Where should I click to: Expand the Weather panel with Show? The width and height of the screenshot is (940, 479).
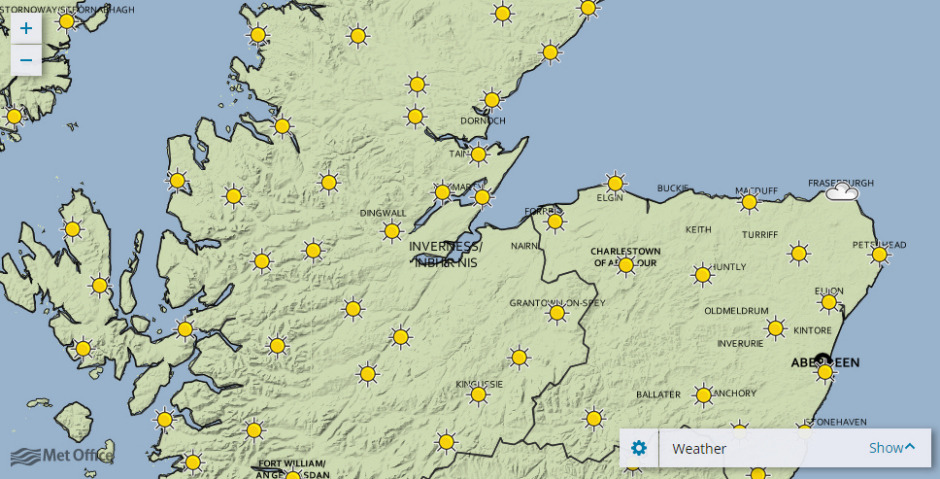pyautogui.click(x=892, y=448)
